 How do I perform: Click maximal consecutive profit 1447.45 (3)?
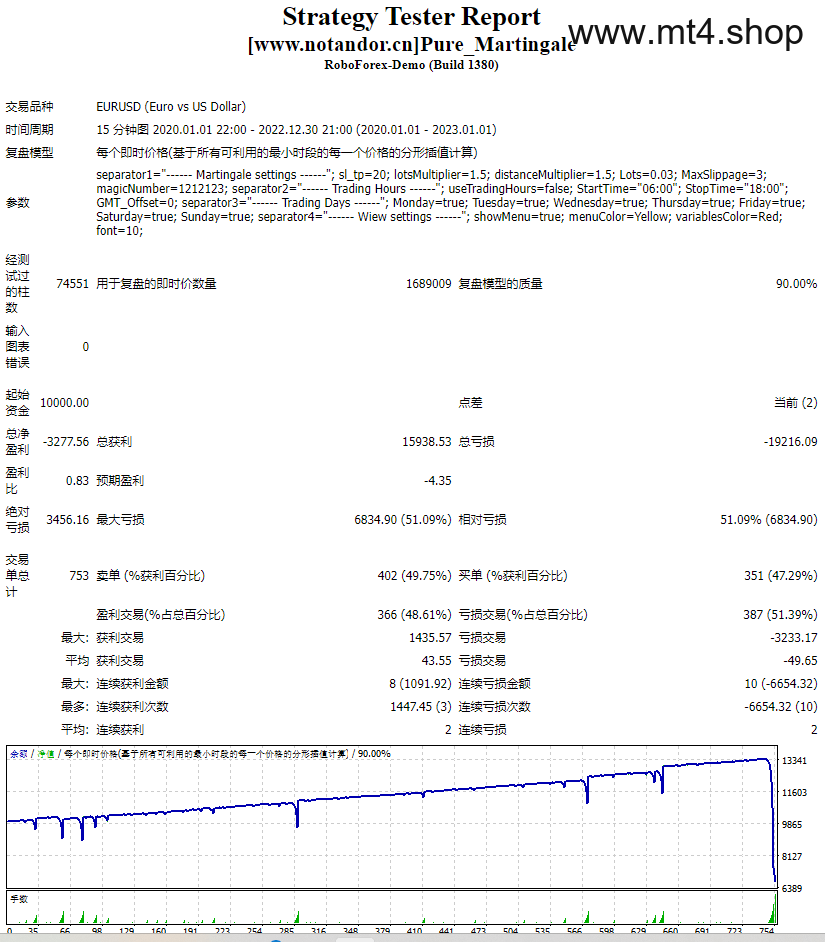421,706
